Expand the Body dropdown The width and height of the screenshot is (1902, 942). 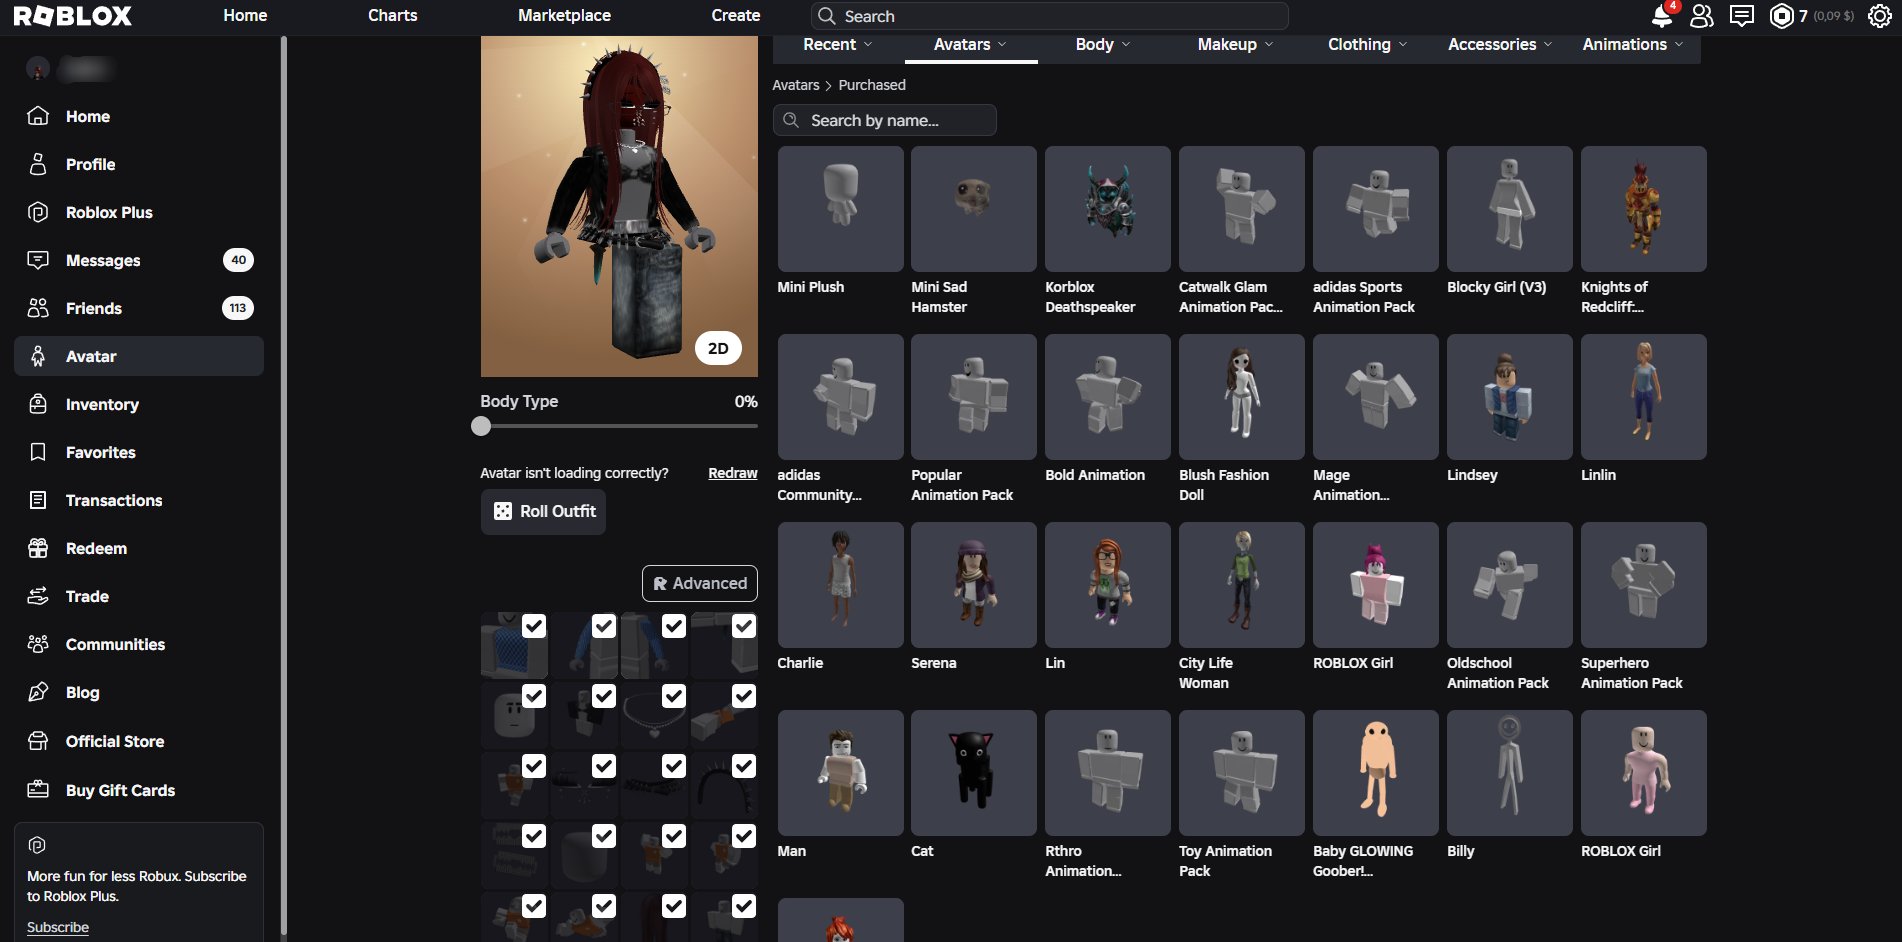[x=1103, y=44]
